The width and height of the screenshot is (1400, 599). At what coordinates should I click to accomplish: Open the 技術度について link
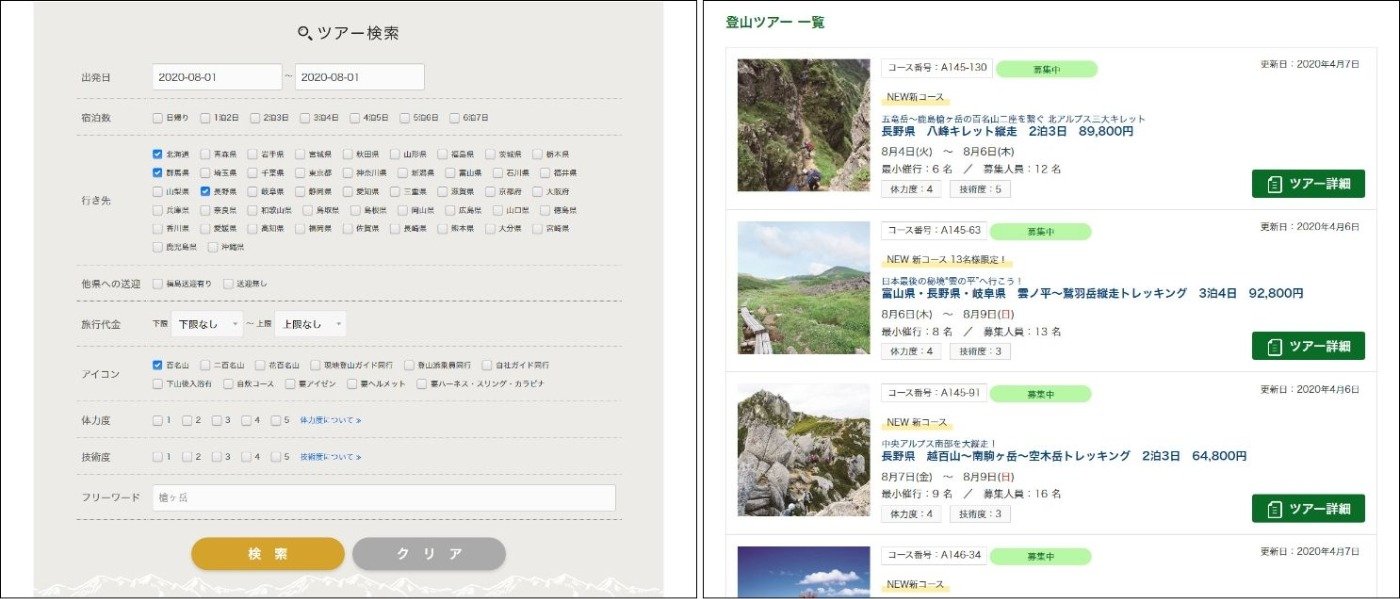pyautogui.click(x=330, y=457)
